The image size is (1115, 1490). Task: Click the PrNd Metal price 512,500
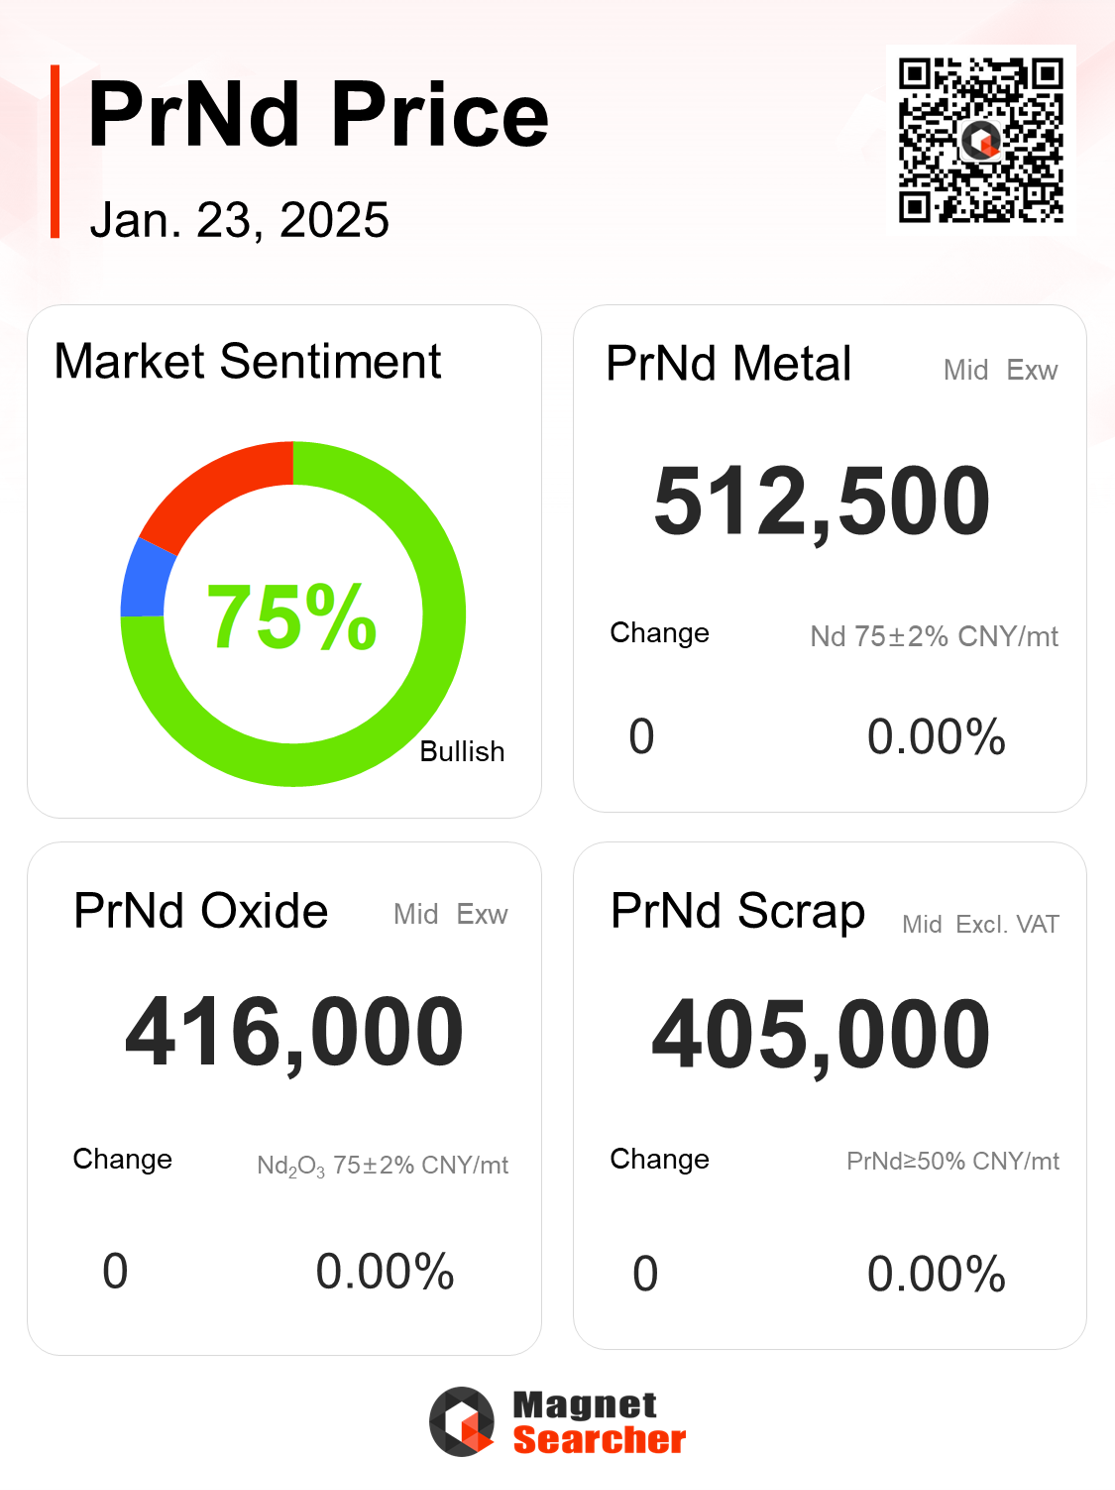pos(822,501)
